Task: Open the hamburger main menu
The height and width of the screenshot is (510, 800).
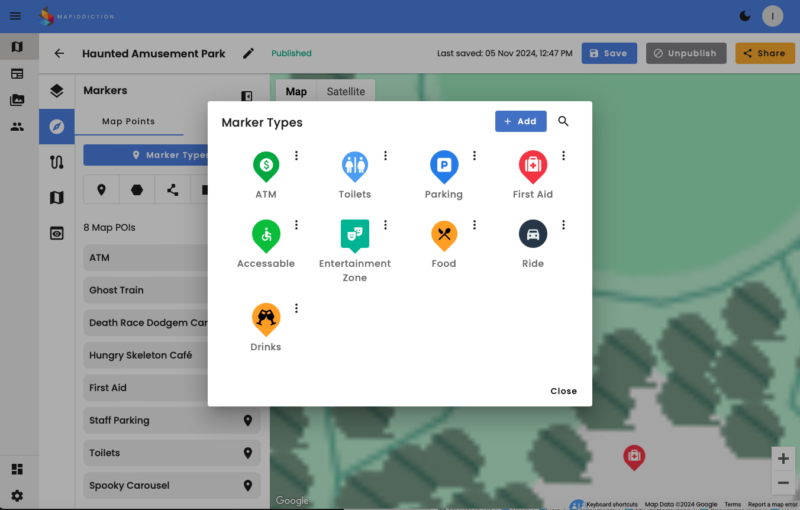Action: tap(15, 16)
